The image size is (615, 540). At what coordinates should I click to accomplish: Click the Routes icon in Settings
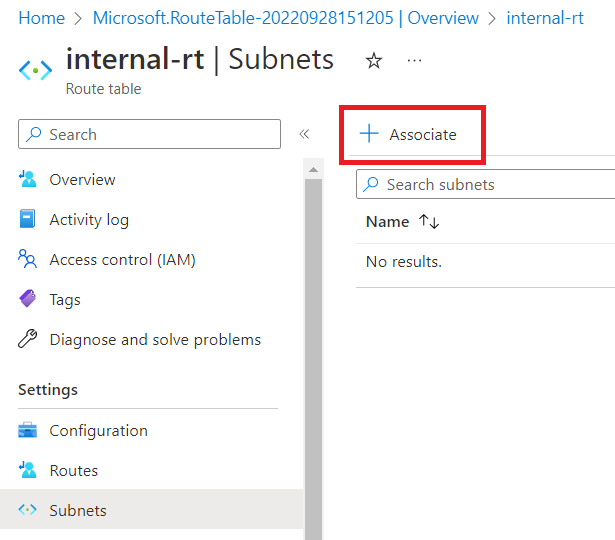click(x=28, y=471)
